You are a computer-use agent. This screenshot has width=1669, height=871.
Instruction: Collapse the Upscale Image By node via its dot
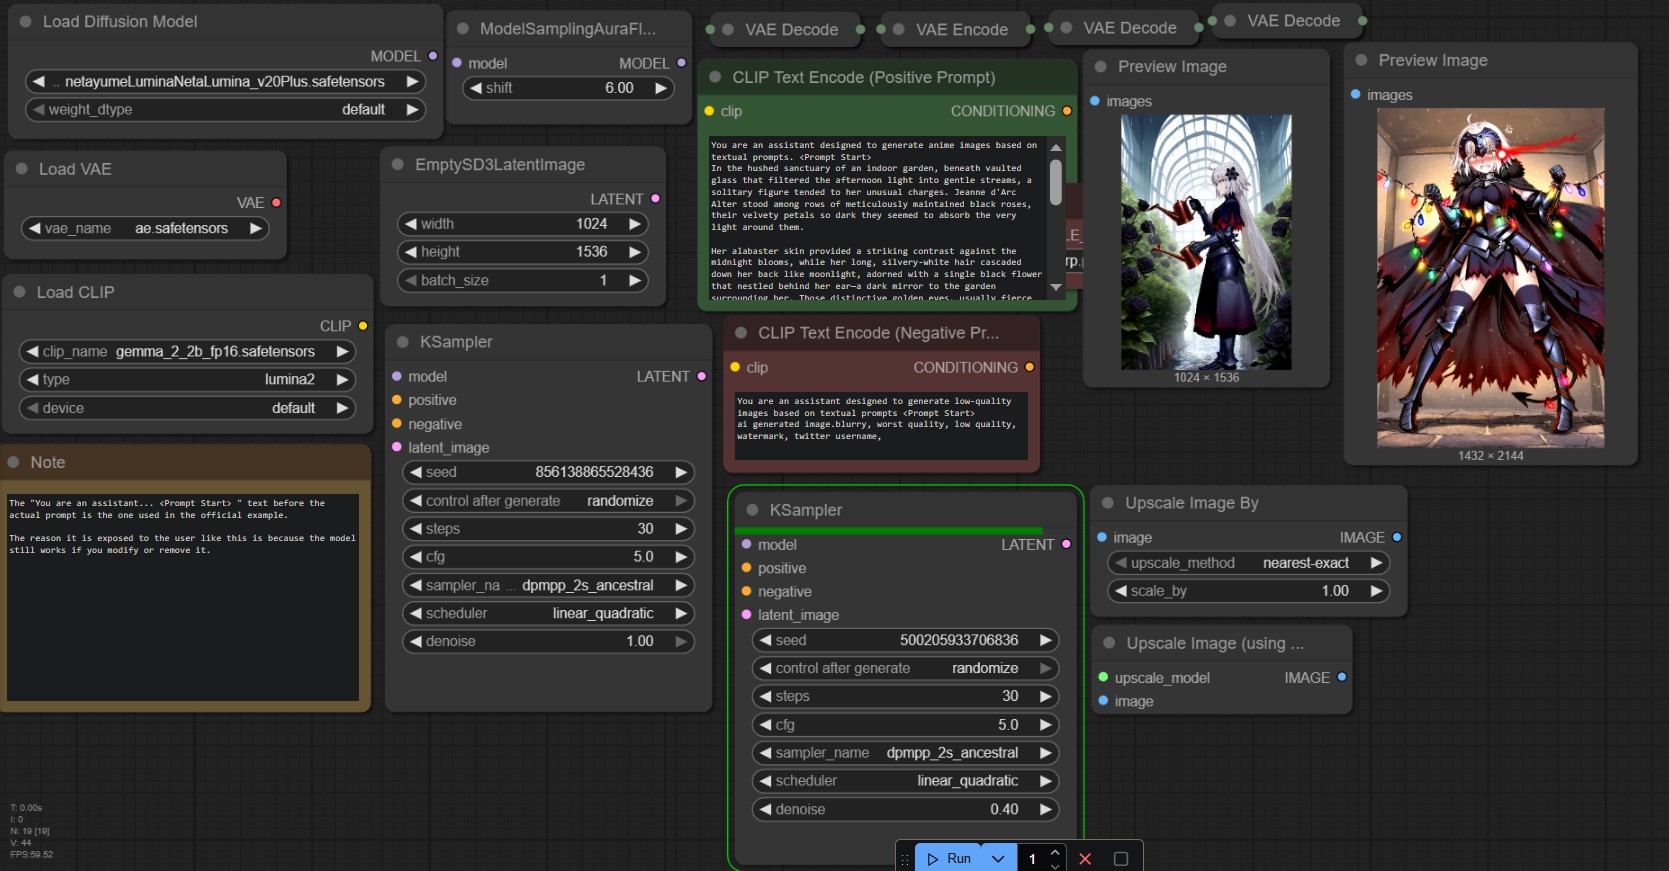pyautogui.click(x=1108, y=503)
